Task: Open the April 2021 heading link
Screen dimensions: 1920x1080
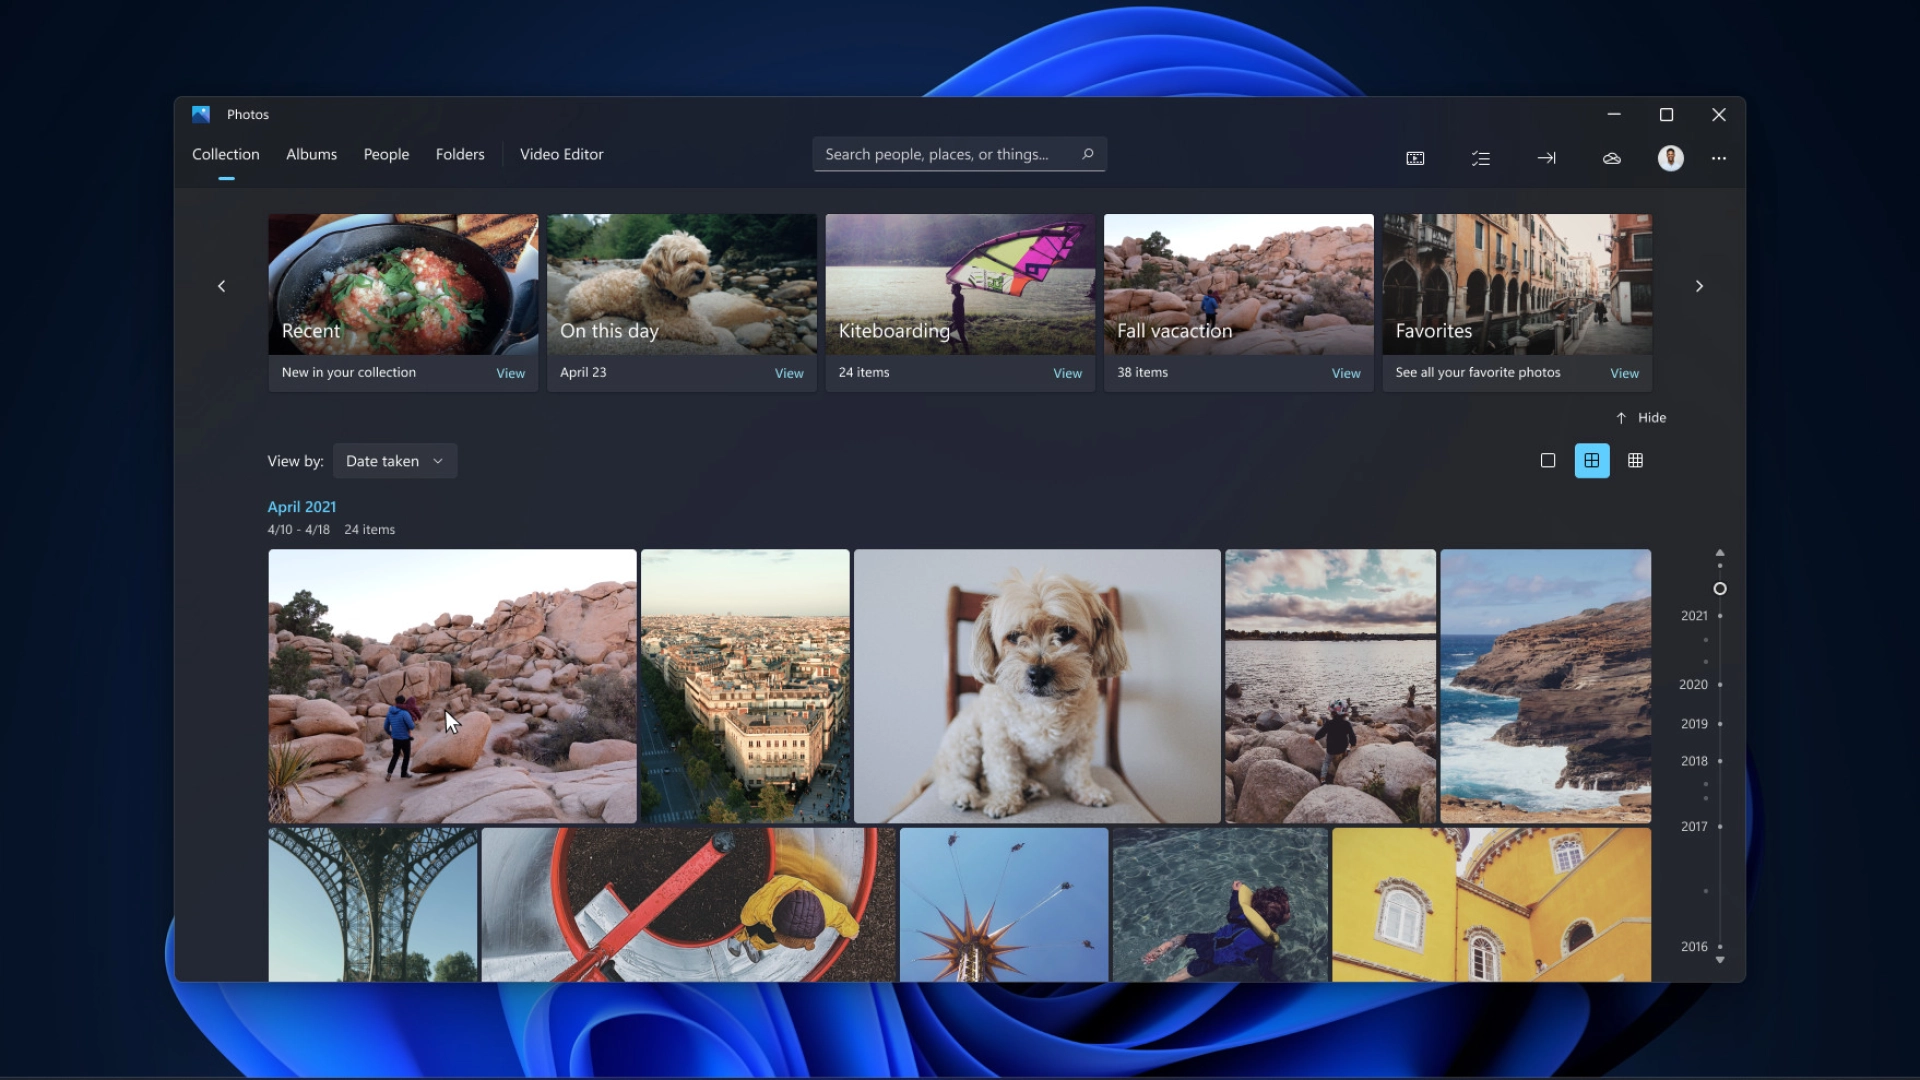Action: (x=300, y=507)
